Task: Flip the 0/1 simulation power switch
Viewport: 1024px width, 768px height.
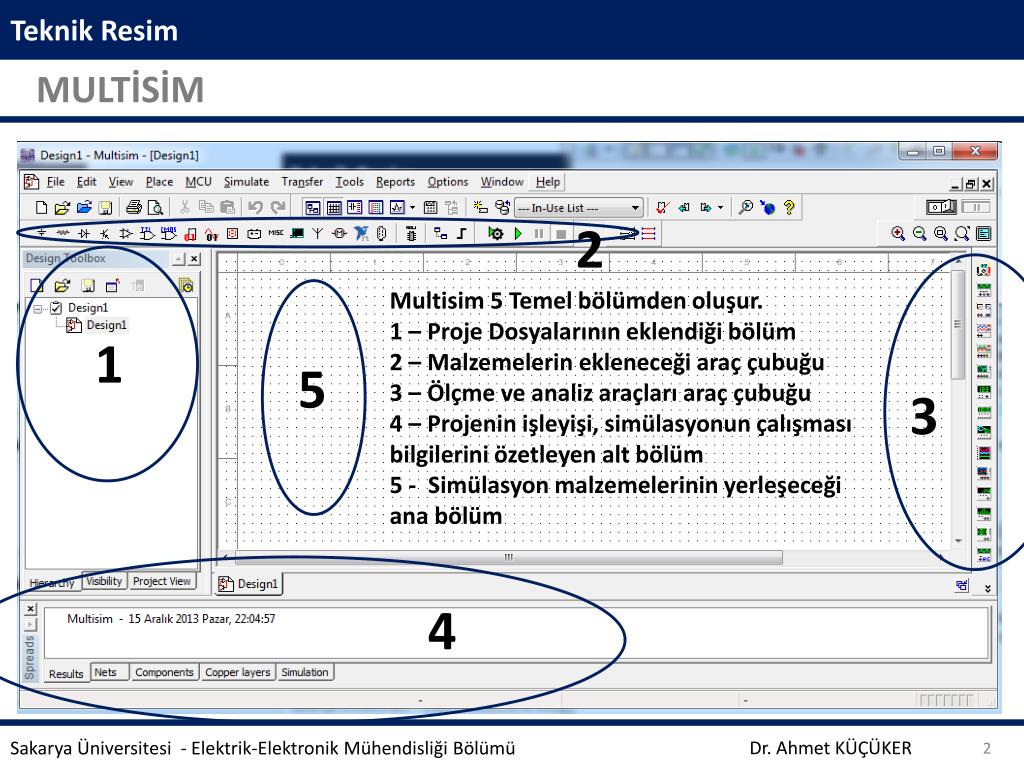Action: 941,208
